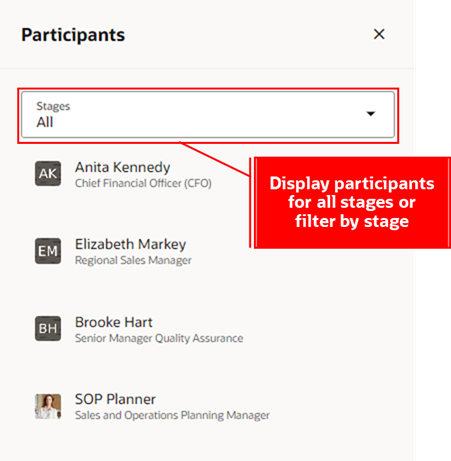Viewport: 451px width, 461px height.
Task: Click the AK avatar icon
Action: [x=48, y=174]
